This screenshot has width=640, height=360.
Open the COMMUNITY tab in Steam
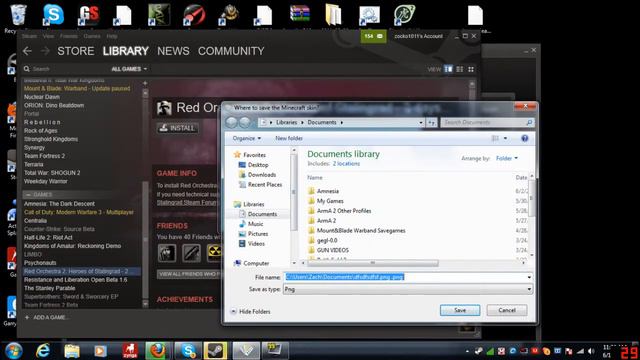(x=231, y=51)
